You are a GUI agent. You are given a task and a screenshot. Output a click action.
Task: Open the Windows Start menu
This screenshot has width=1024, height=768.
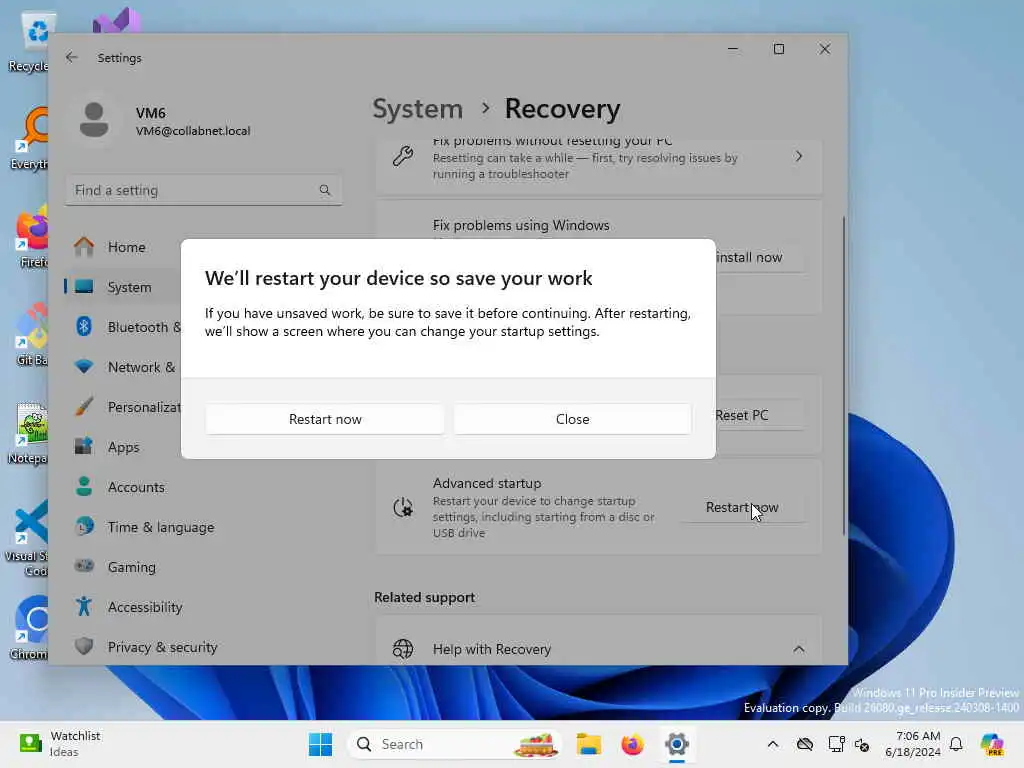point(320,744)
